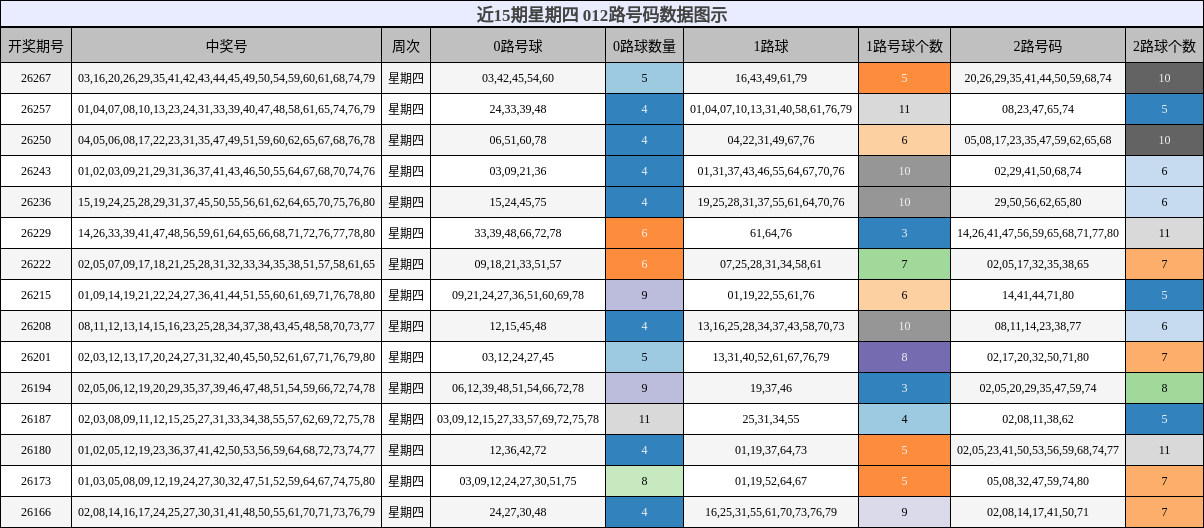
Task: Click the 0路号球 cell 33,39,48,66,72,78
Action: point(518,233)
